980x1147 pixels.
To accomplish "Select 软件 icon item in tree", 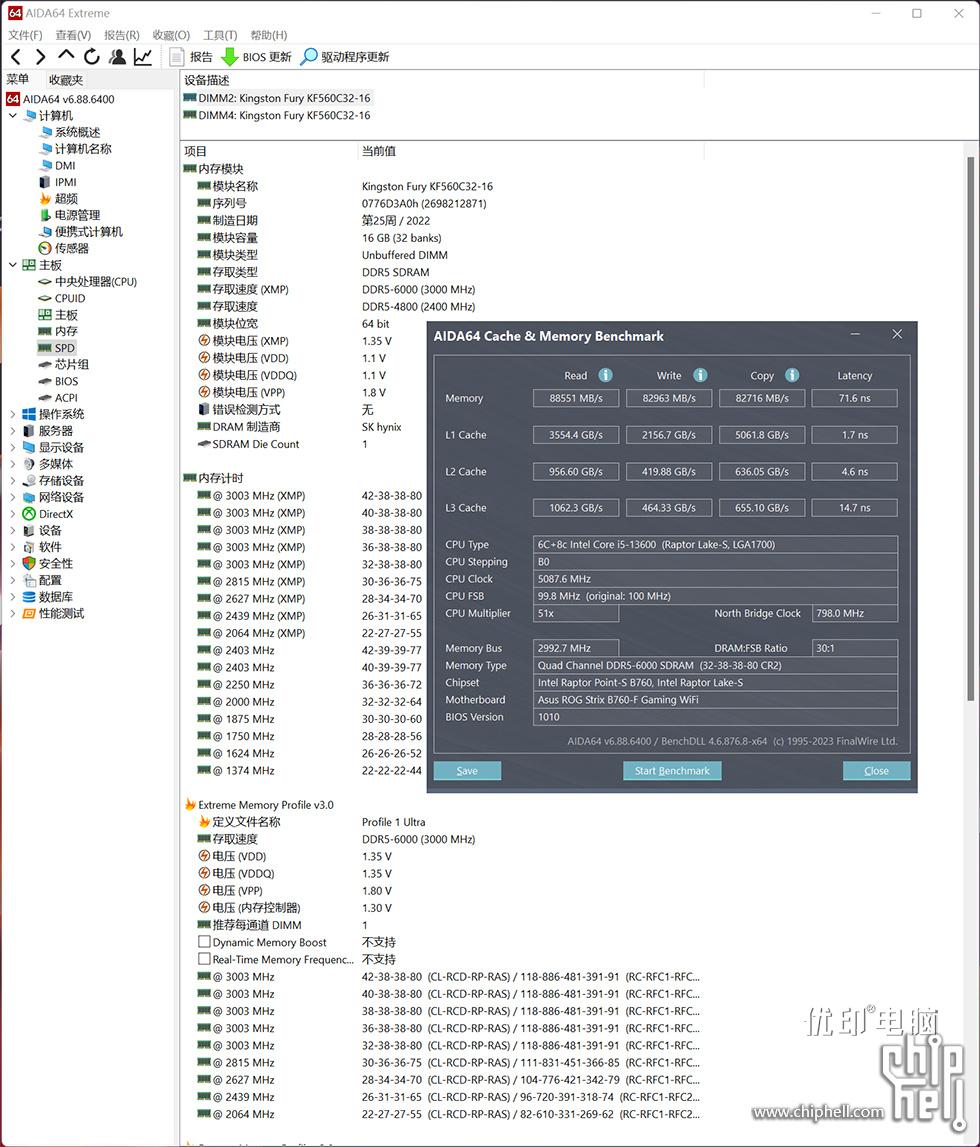I will [x=42, y=547].
